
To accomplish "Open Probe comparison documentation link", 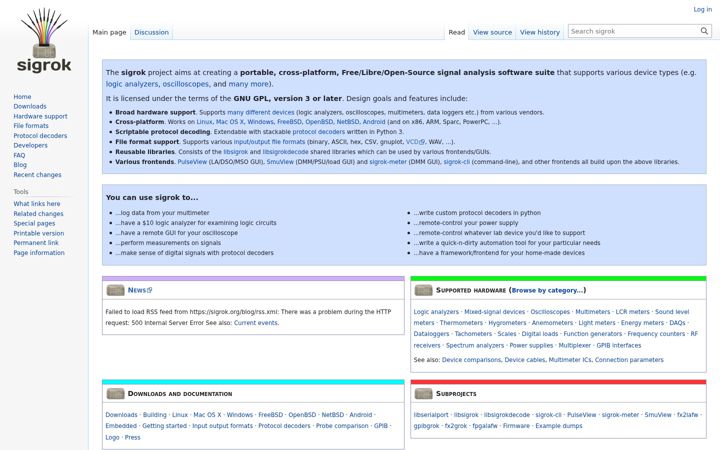I will tap(342, 426).
